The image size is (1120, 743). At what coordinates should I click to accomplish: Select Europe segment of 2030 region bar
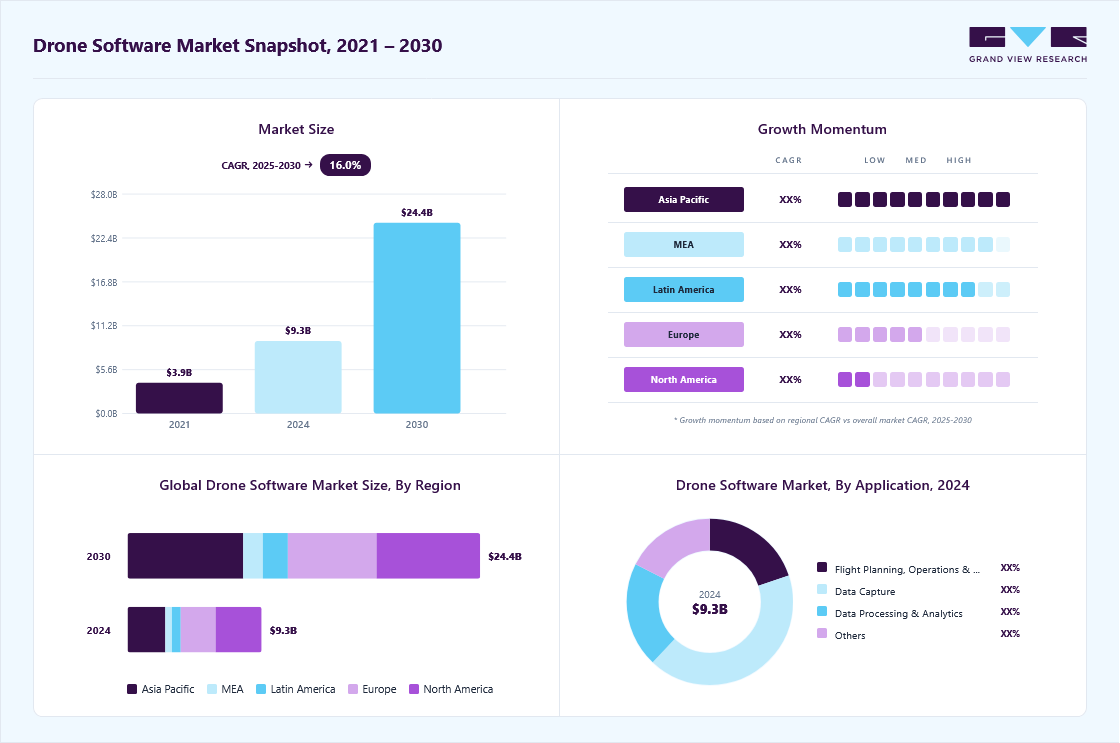332,556
